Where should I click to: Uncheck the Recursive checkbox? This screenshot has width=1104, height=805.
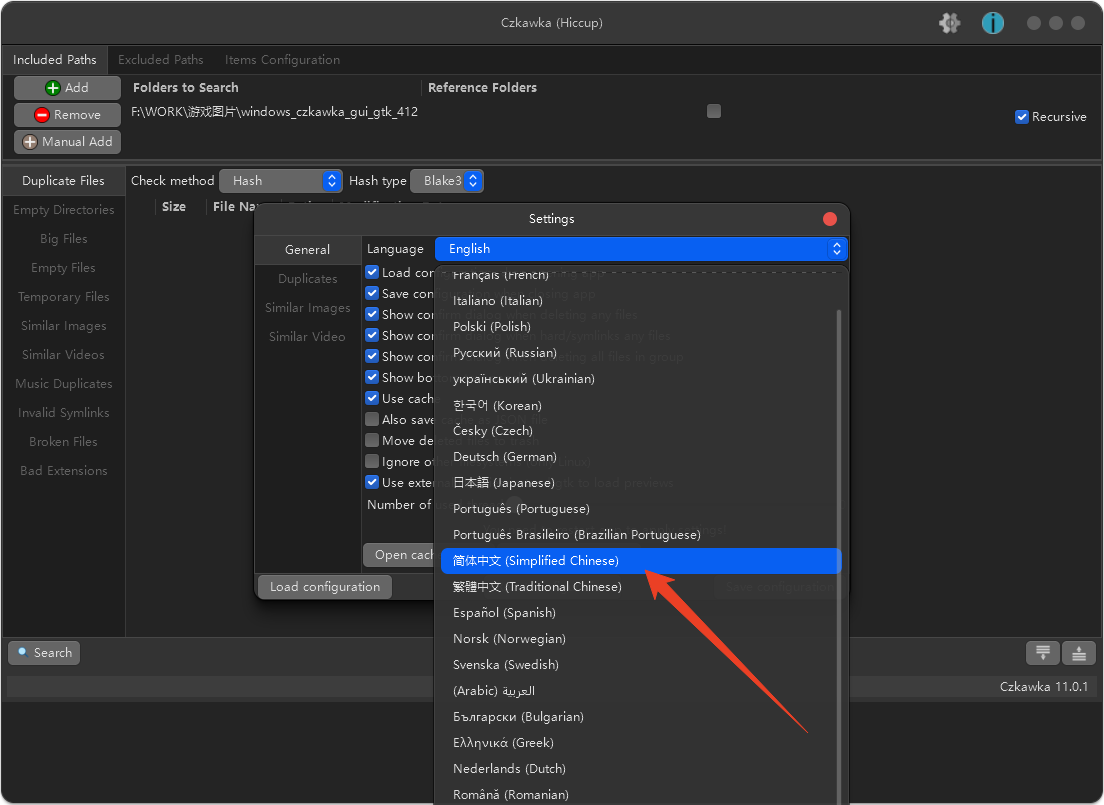pyautogui.click(x=1022, y=117)
